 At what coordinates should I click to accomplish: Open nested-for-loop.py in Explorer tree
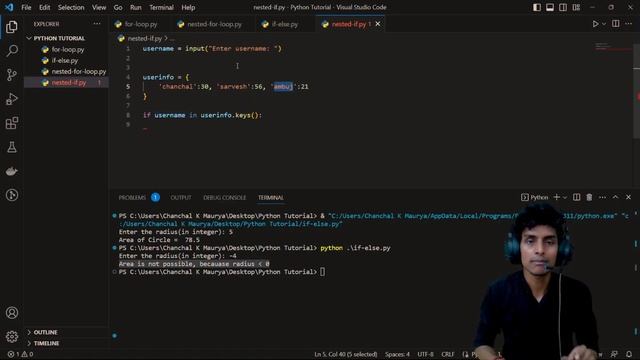pos(66,71)
